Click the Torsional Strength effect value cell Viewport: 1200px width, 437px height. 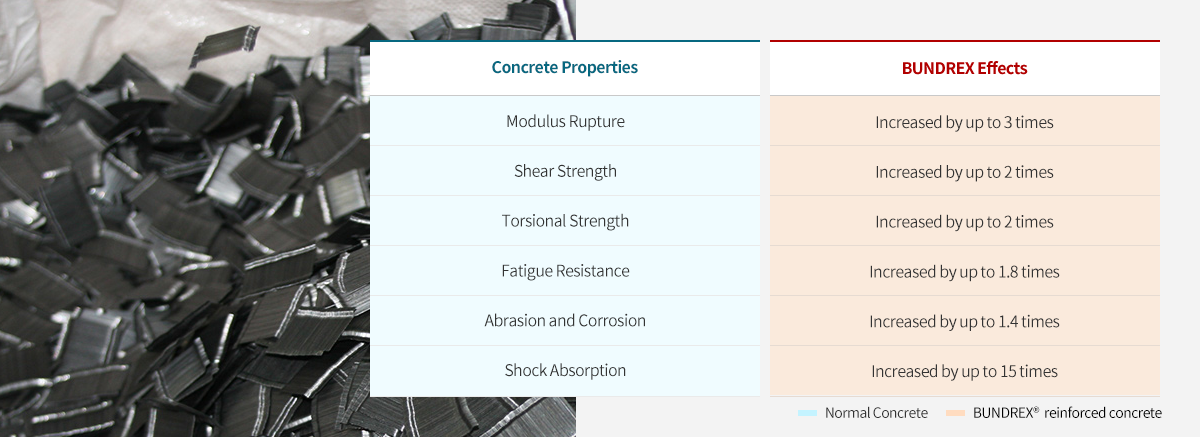965,222
